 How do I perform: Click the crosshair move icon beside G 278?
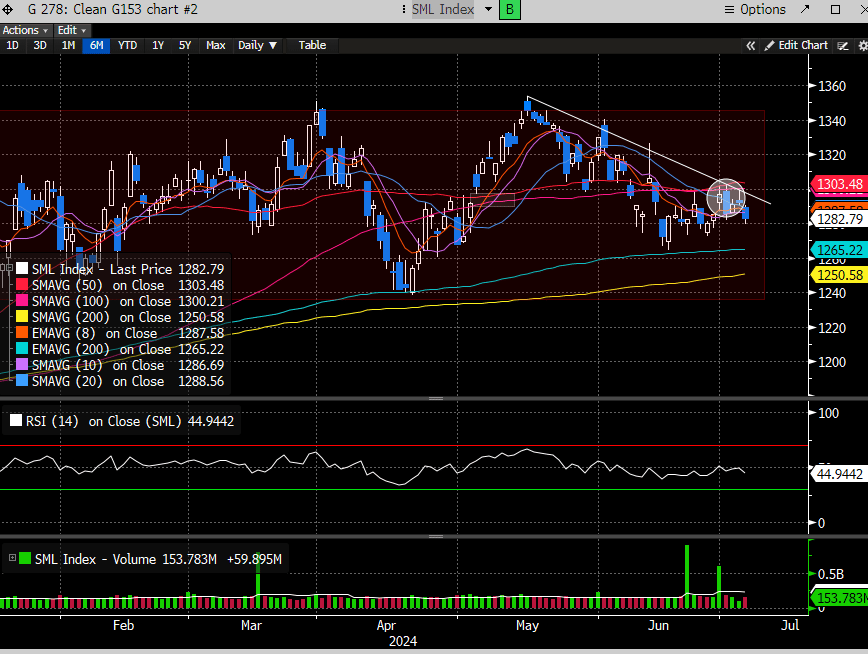(x=8, y=9)
